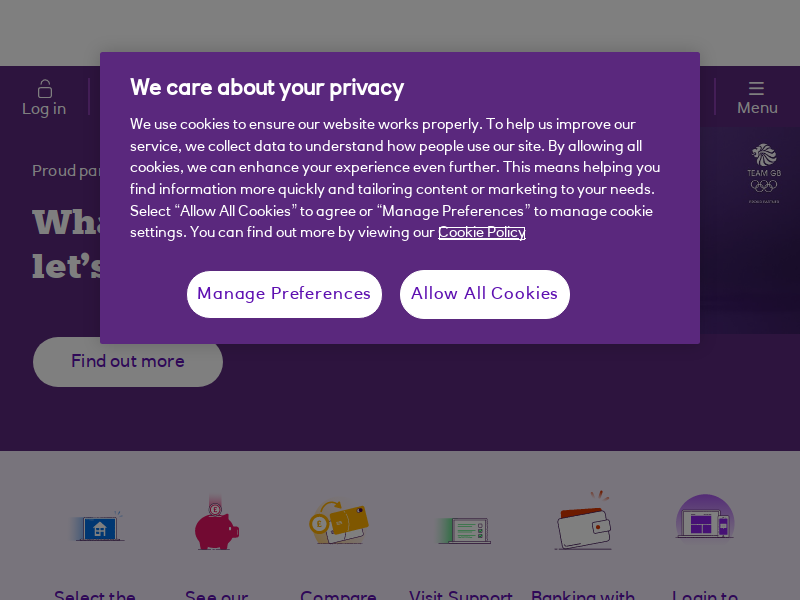Click the We care about your privacy heading
Screen dimensions: 800x600
pyautogui.click(x=267, y=88)
